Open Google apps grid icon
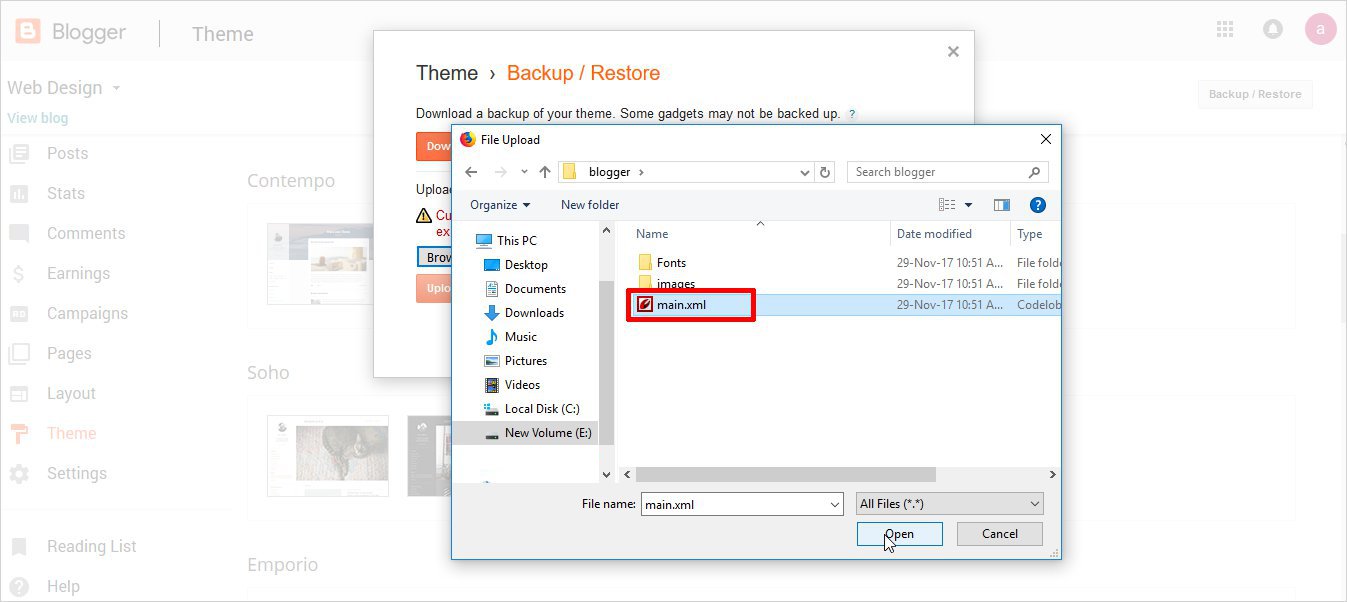The width and height of the screenshot is (1347, 602). pyautogui.click(x=1225, y=29)
